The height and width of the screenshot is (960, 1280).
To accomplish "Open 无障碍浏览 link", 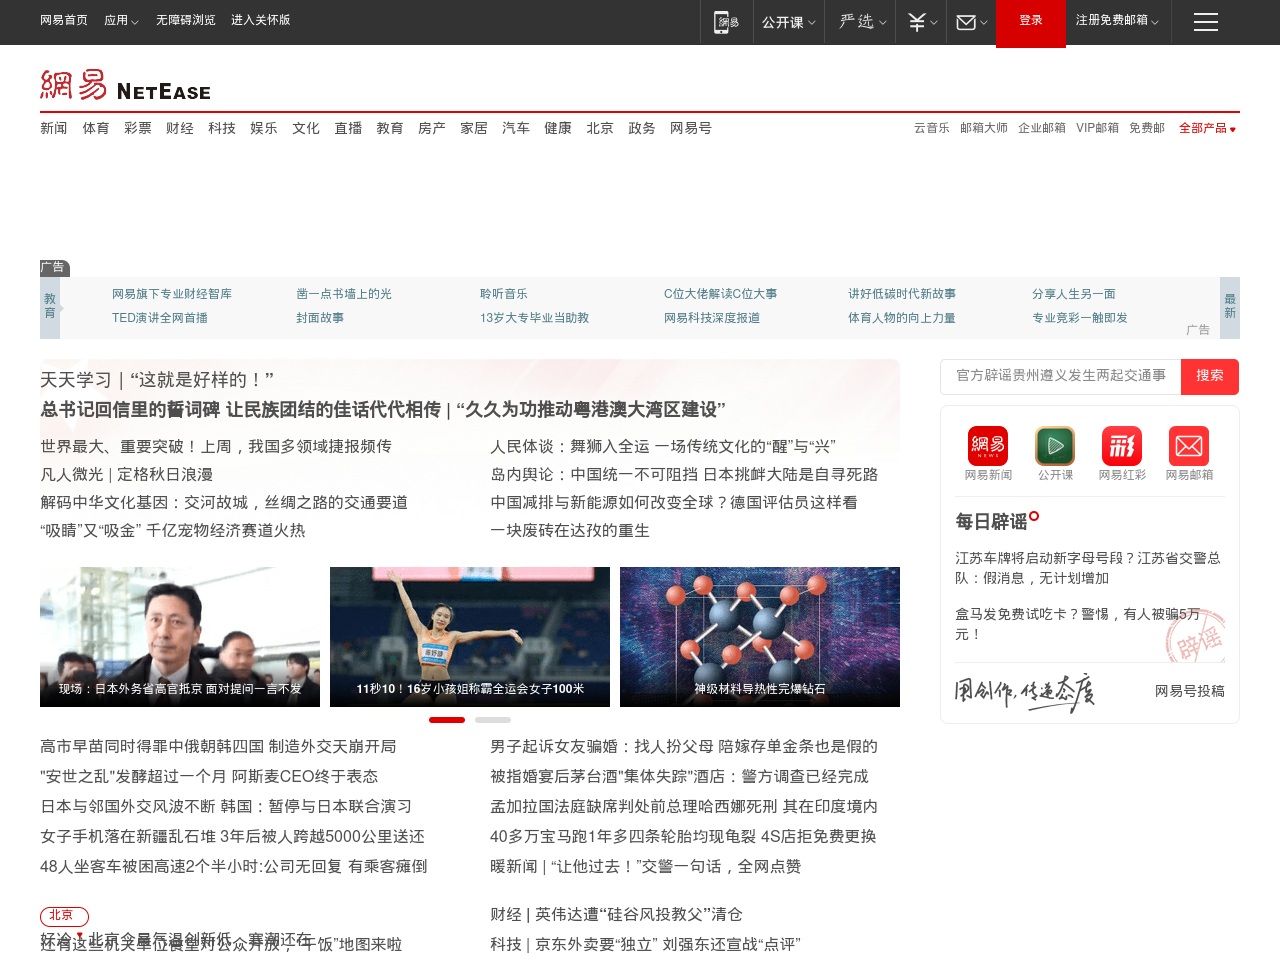I will pos(186,20).
